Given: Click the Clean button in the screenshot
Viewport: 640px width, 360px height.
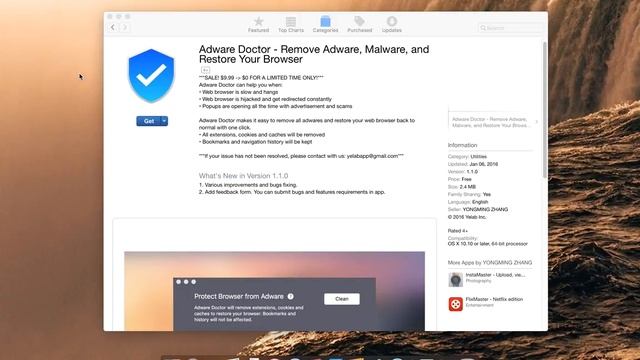Looking at the screenshot, I should 342,299.
